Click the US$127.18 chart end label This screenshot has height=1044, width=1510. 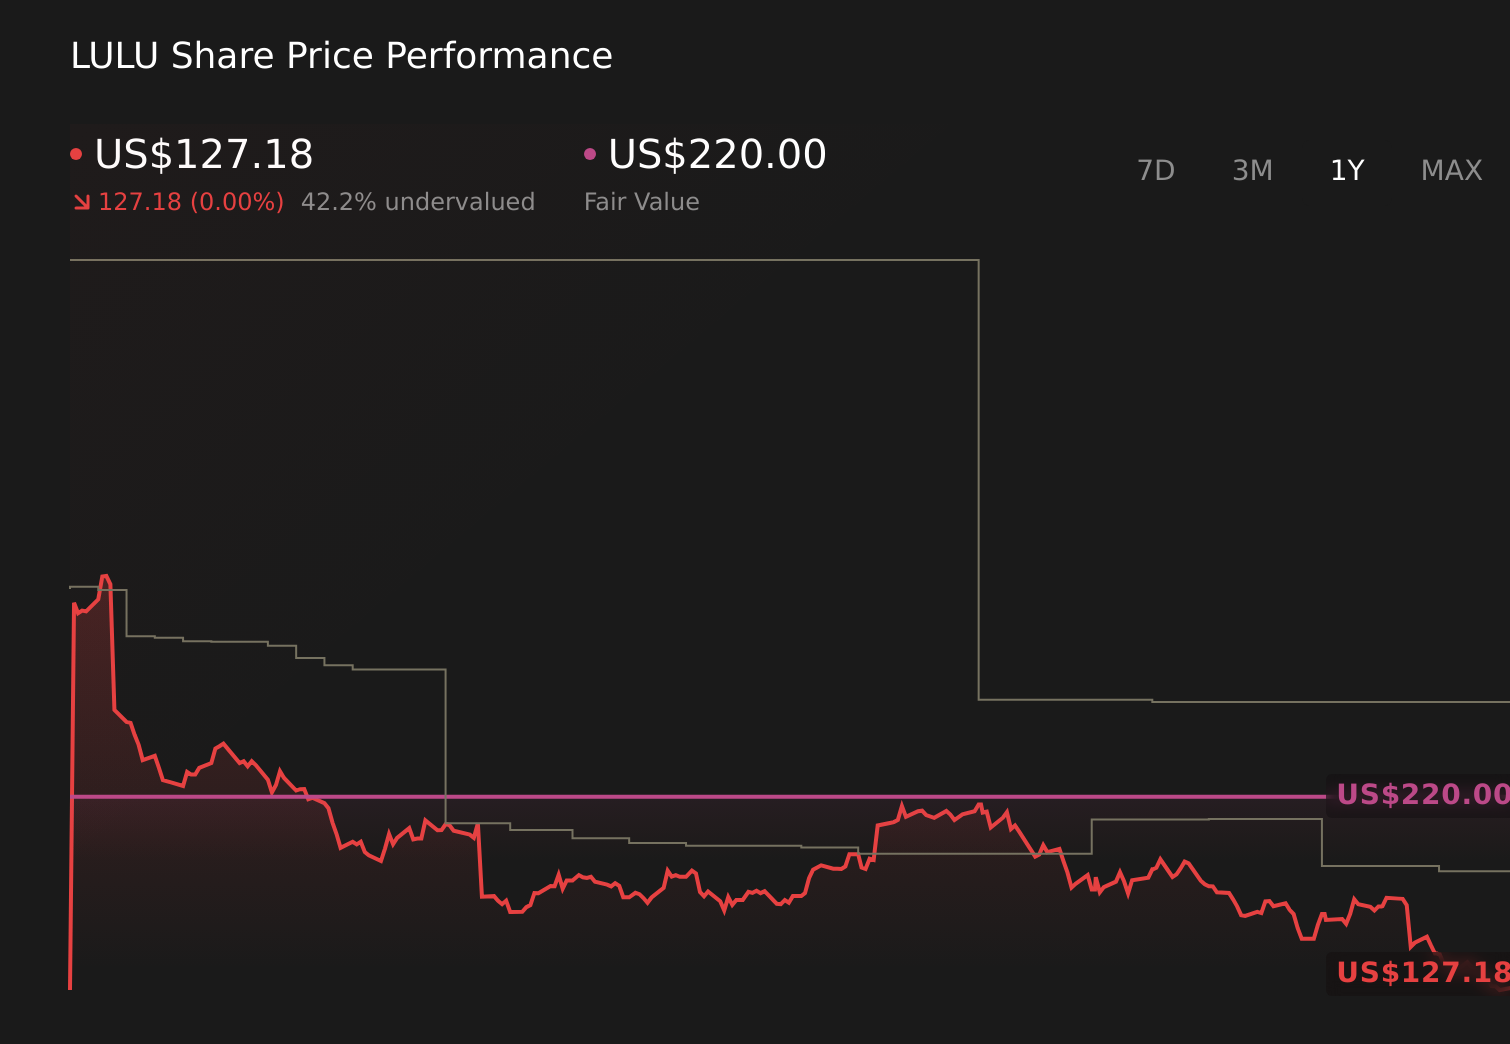coord(1422,973)
